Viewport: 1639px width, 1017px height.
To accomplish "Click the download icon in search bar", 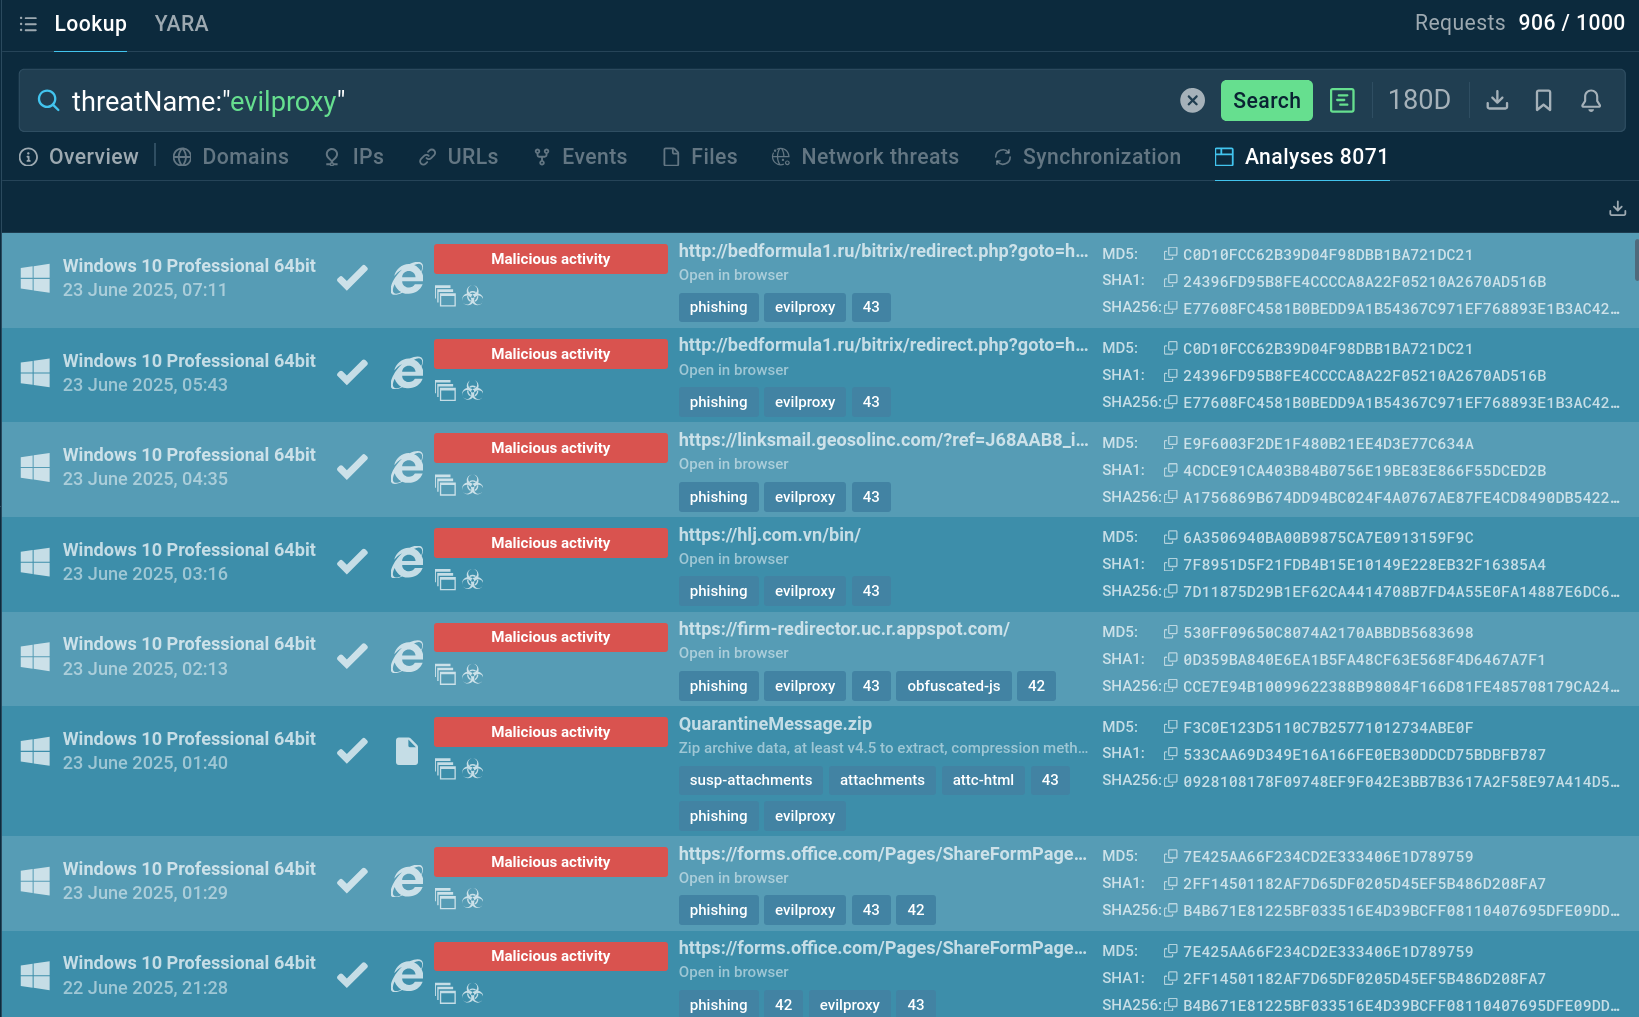I will (1497, 100).
